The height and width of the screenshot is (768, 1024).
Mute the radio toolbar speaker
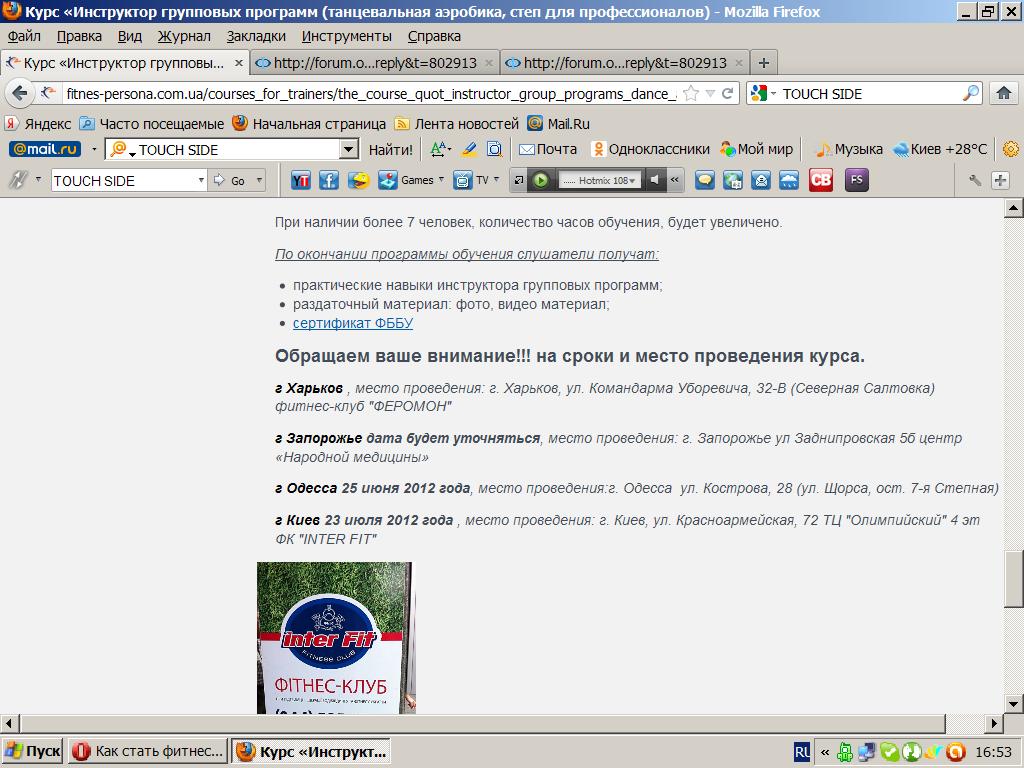click(654, 181)
